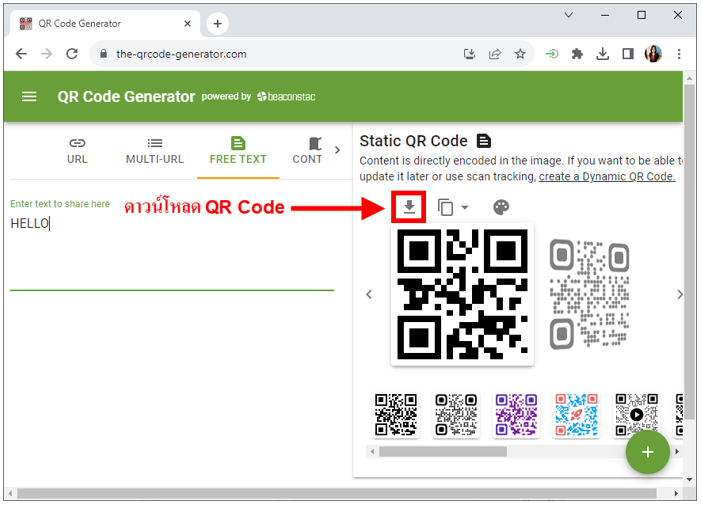Choose the rounded-eye gray QR template thumbnail

[x=456, y=415]
